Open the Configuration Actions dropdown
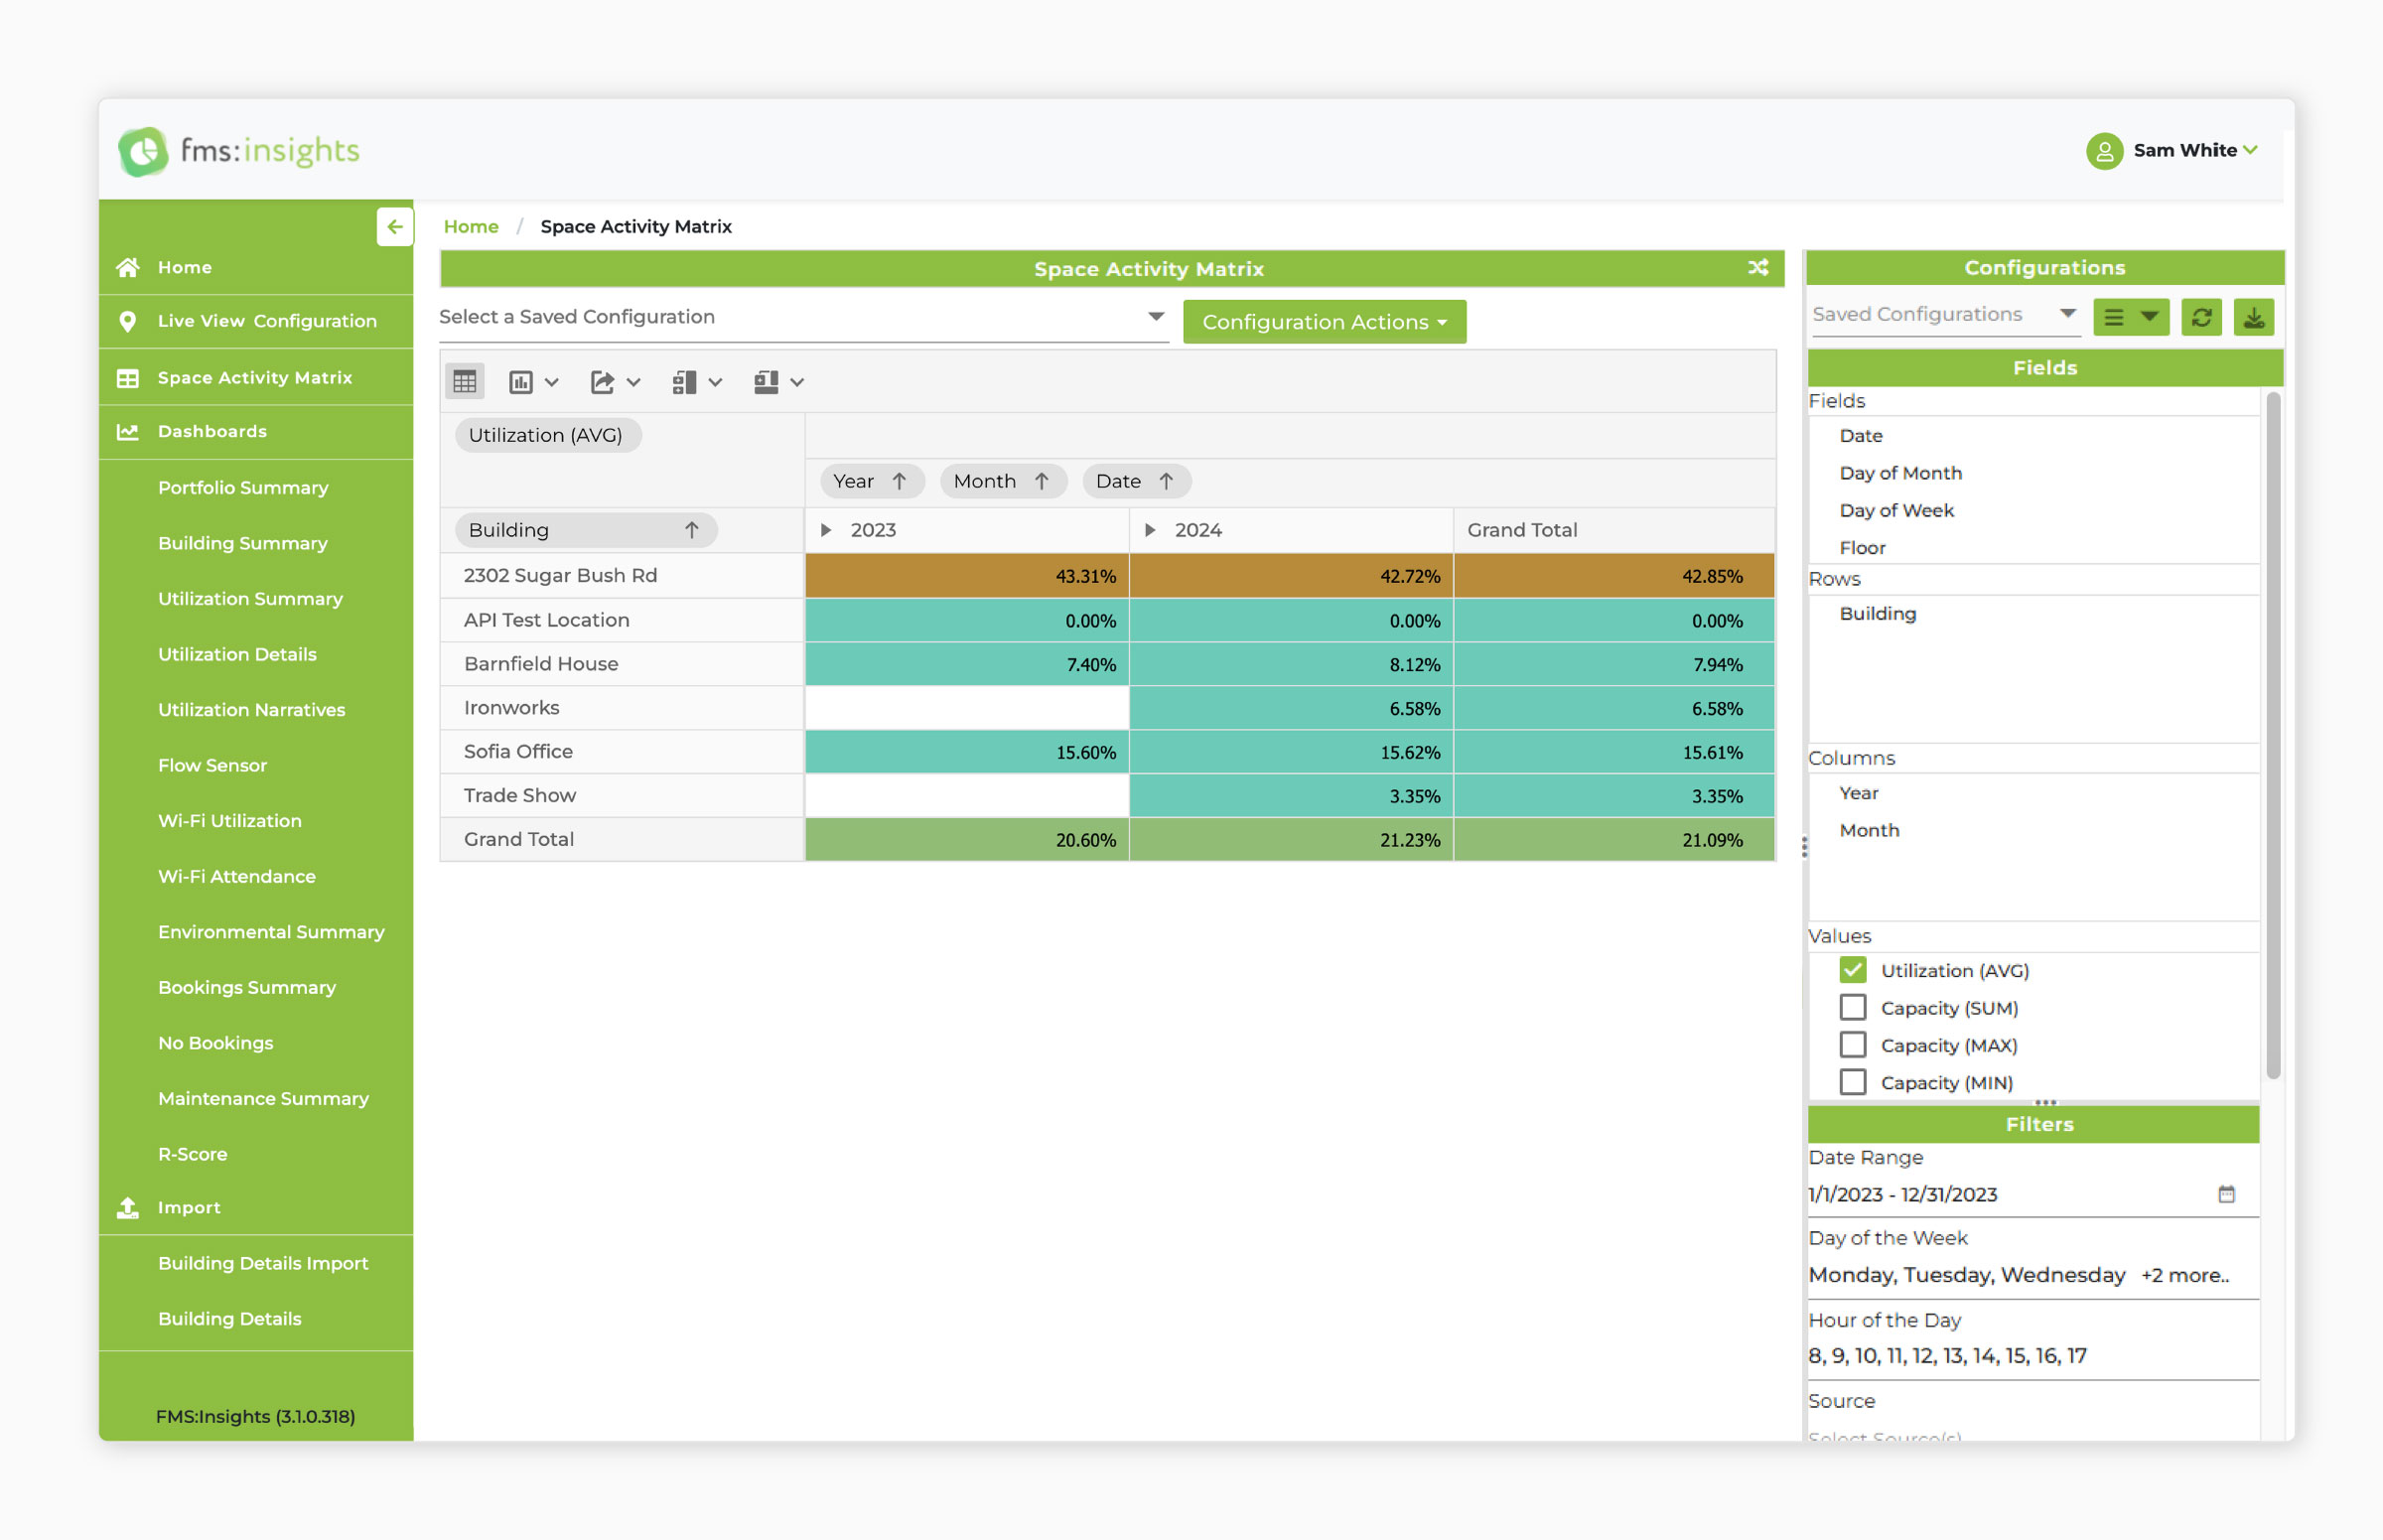2383x1540 pixels. 1324,322
